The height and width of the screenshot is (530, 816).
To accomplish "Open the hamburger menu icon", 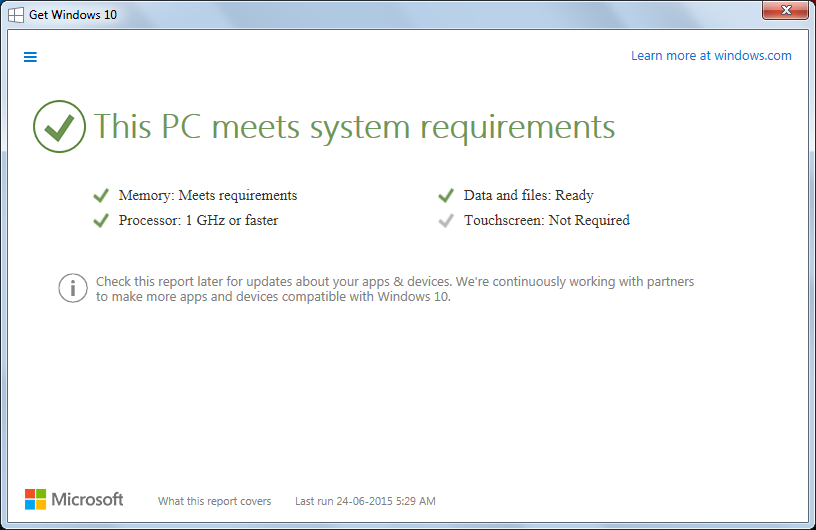I will pyautogui.click(x=30, y=57).
